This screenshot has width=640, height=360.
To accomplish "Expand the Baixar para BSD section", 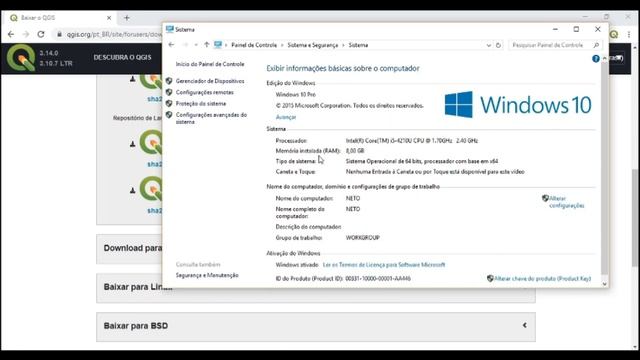I will (x=316, y=326).
